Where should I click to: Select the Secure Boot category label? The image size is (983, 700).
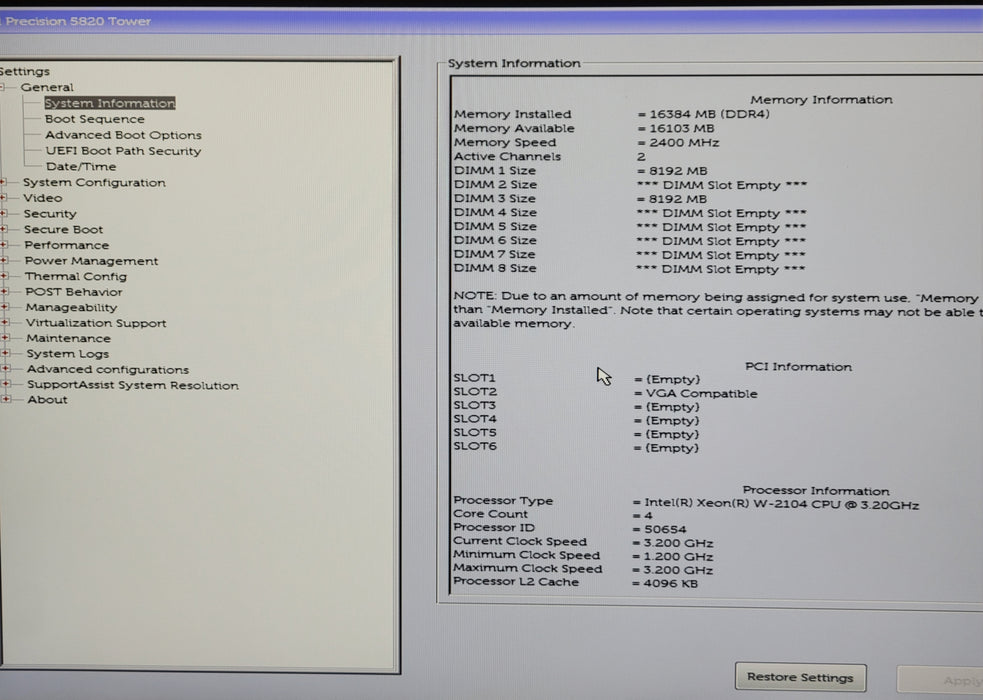click(63, 229)
